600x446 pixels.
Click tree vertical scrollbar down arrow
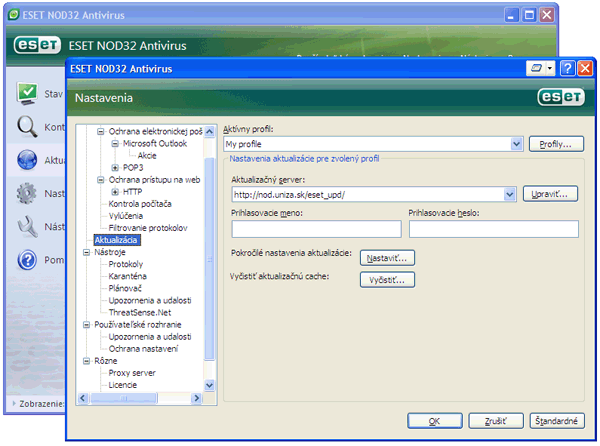pos(209,385)
